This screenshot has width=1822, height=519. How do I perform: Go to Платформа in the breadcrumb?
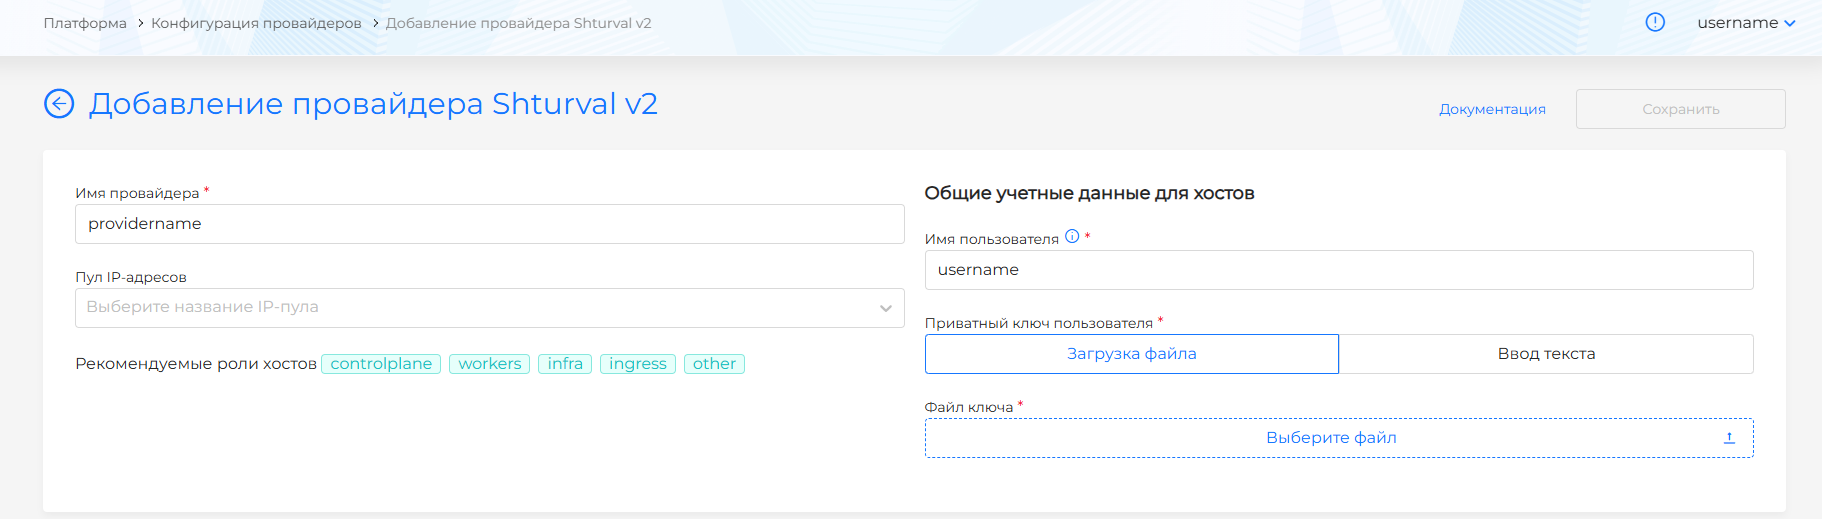tap(85, 23)
